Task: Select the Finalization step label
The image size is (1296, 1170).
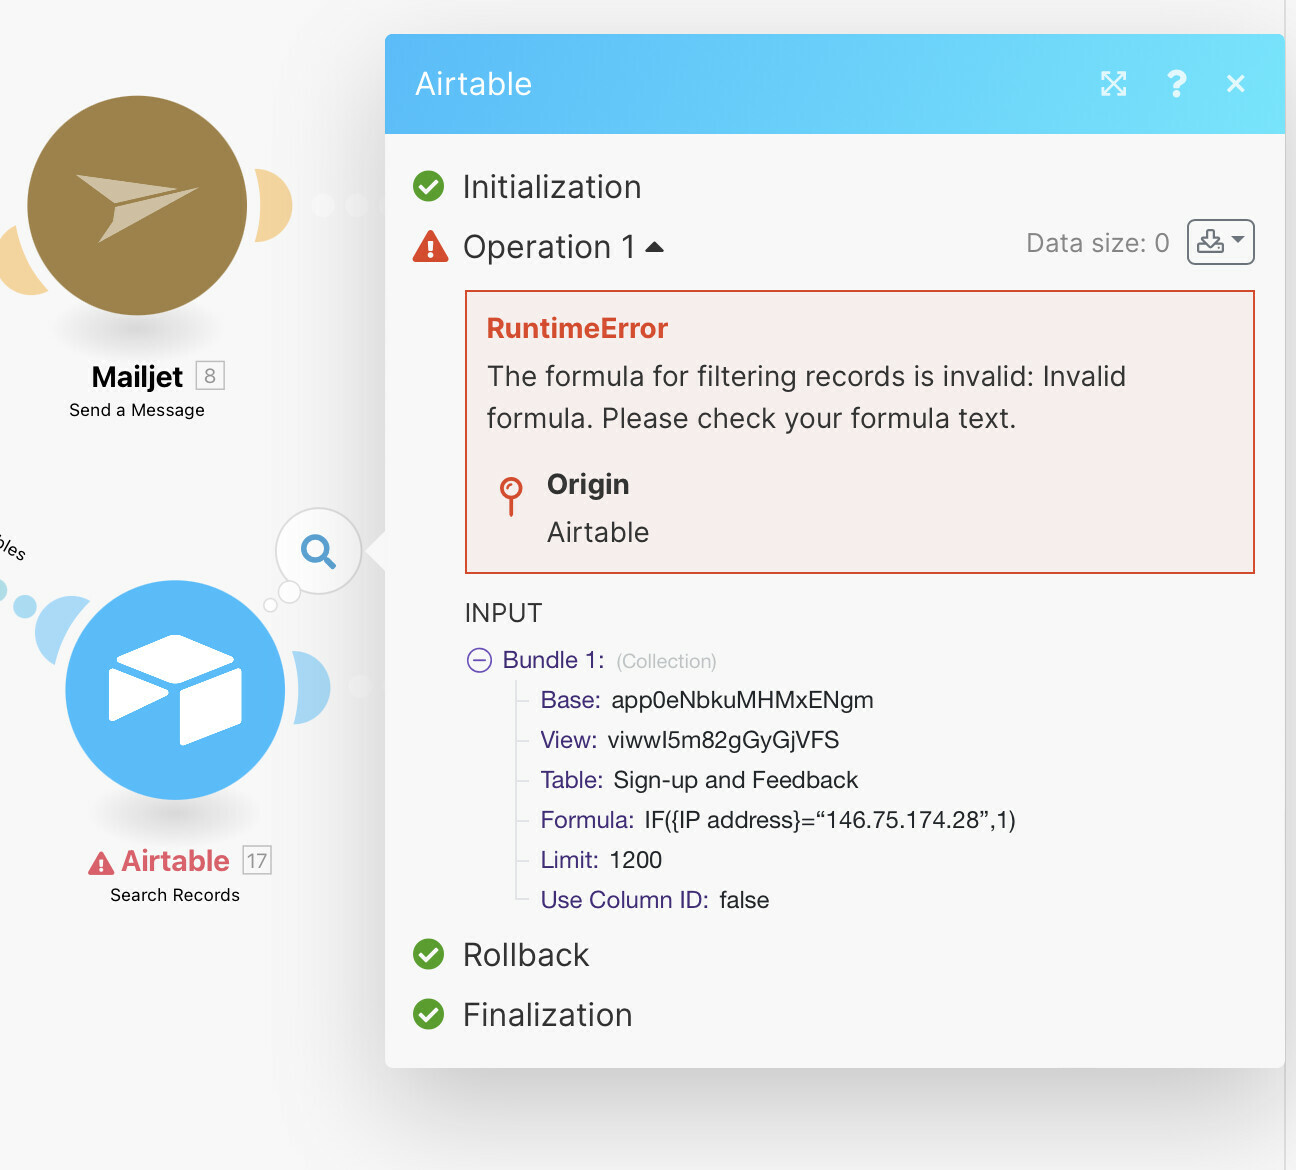Action: pos(547,1015)
